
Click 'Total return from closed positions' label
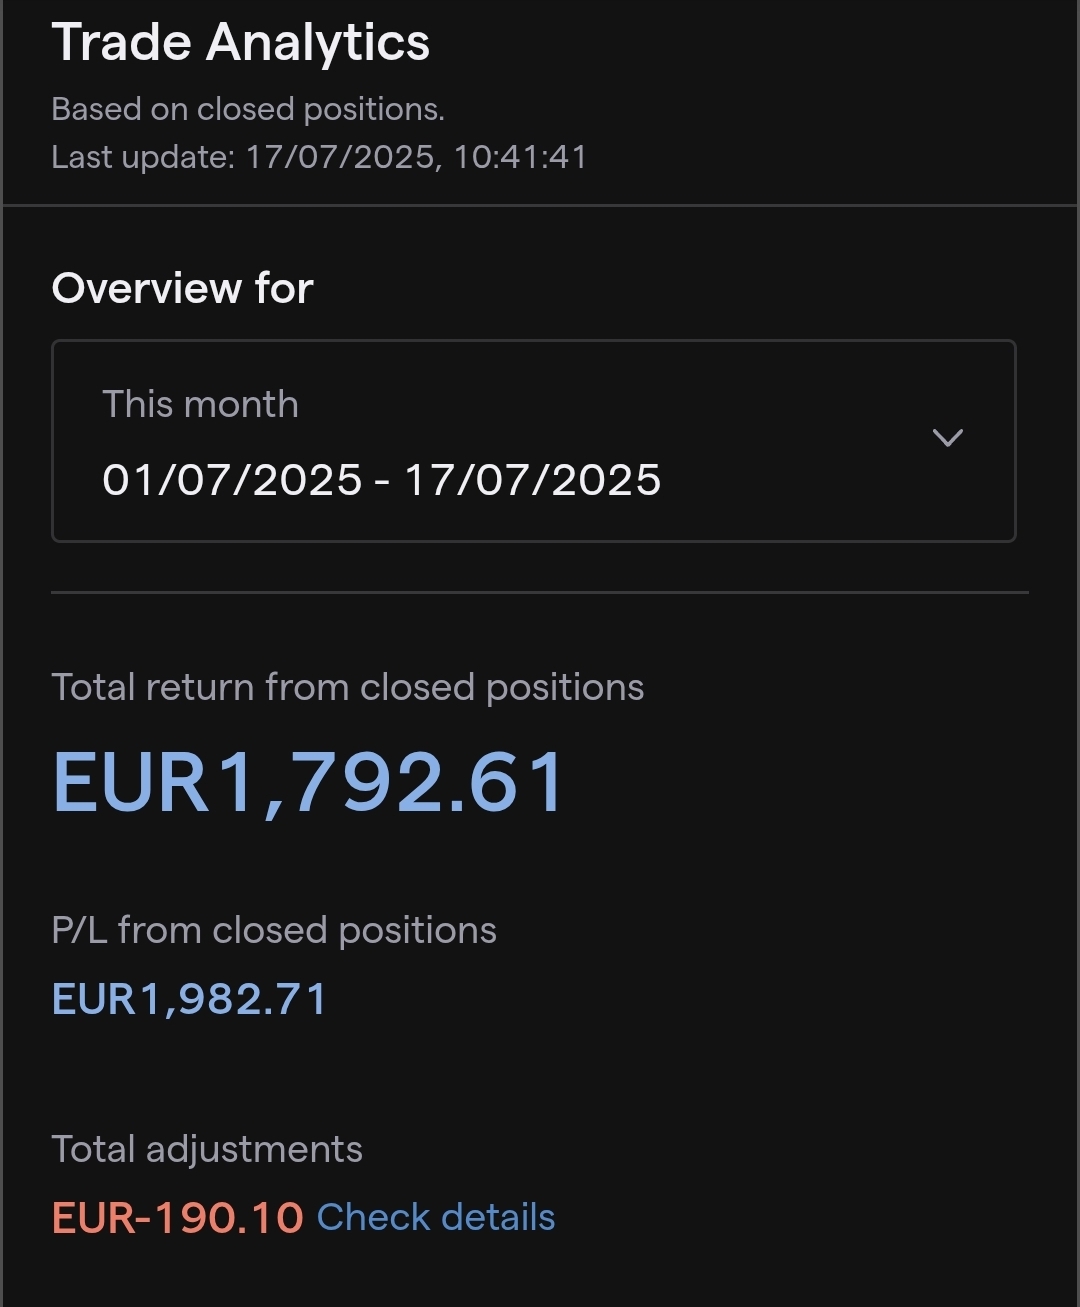point(347,687)
